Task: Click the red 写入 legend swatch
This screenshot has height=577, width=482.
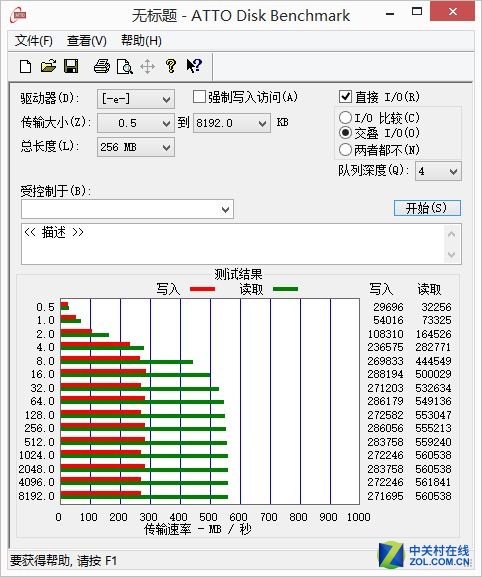Action: 202,289
